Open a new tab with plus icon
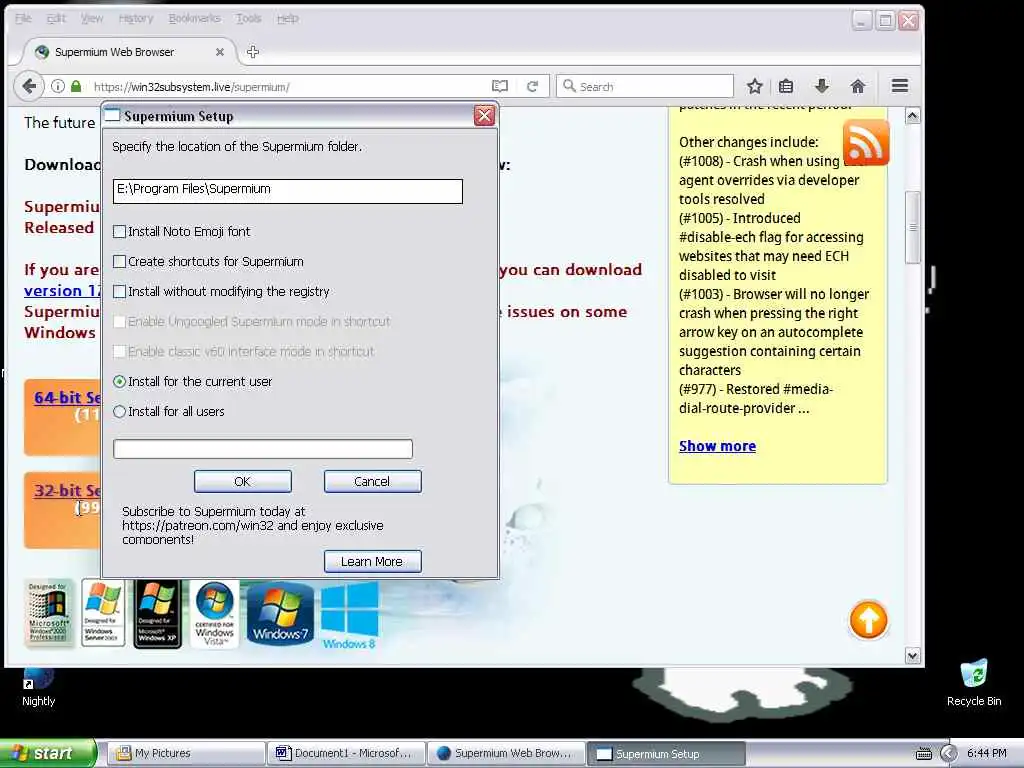This screenshot has width=1024, height=768. [x=253, y=52]
